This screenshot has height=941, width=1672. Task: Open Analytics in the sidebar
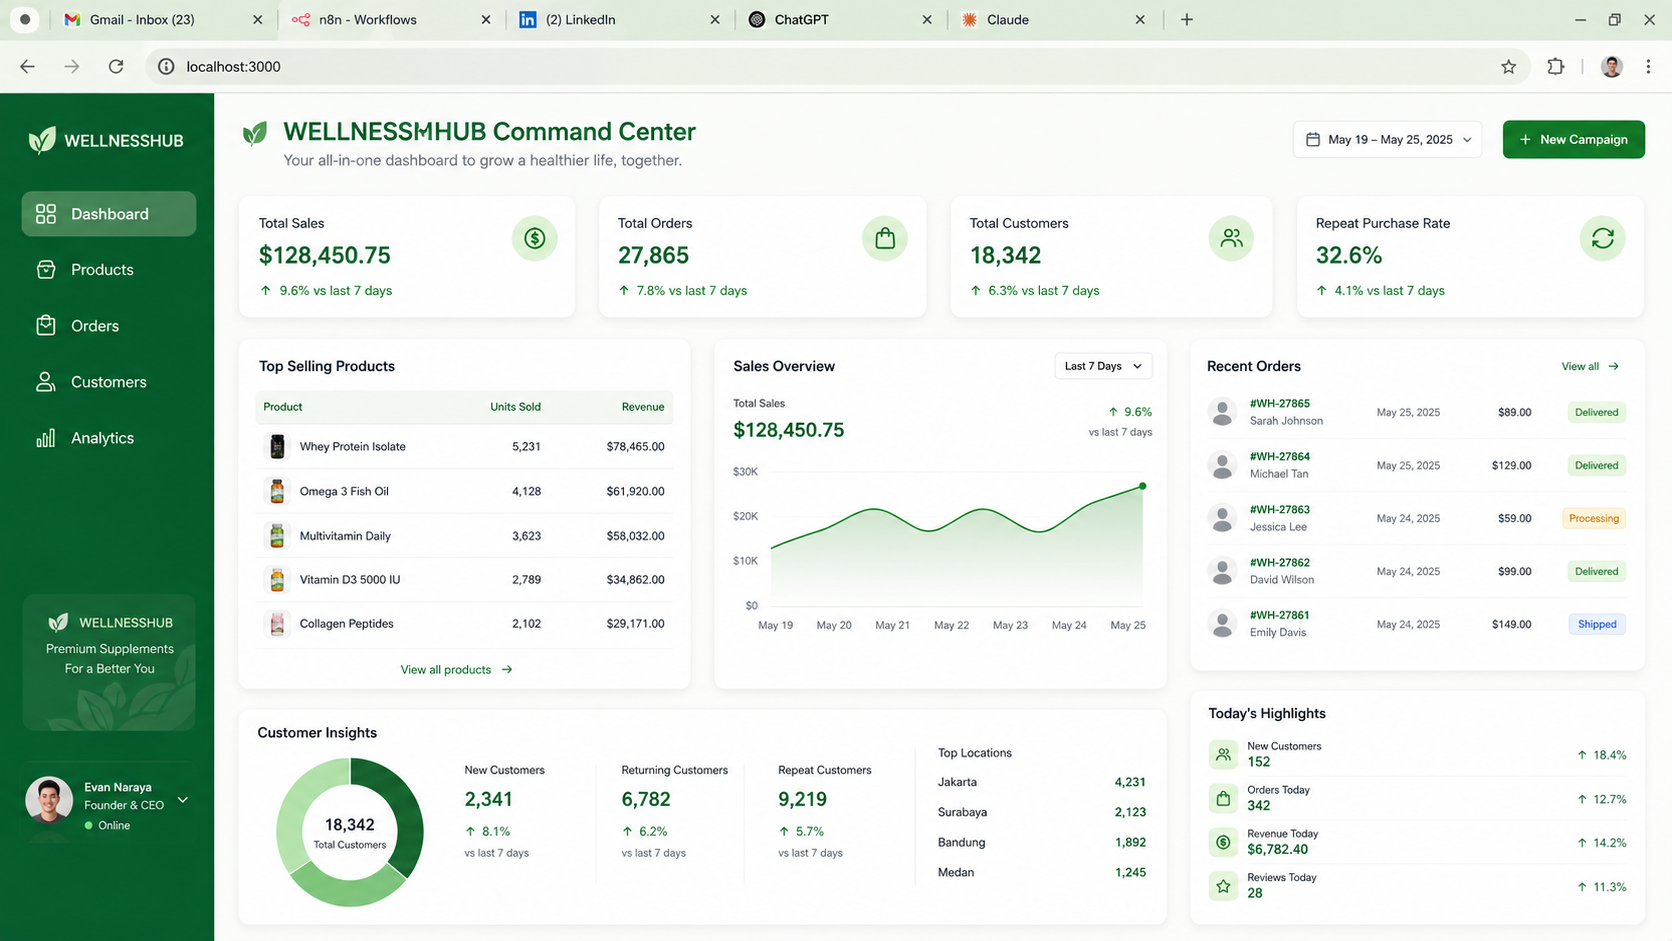point(109,438)
